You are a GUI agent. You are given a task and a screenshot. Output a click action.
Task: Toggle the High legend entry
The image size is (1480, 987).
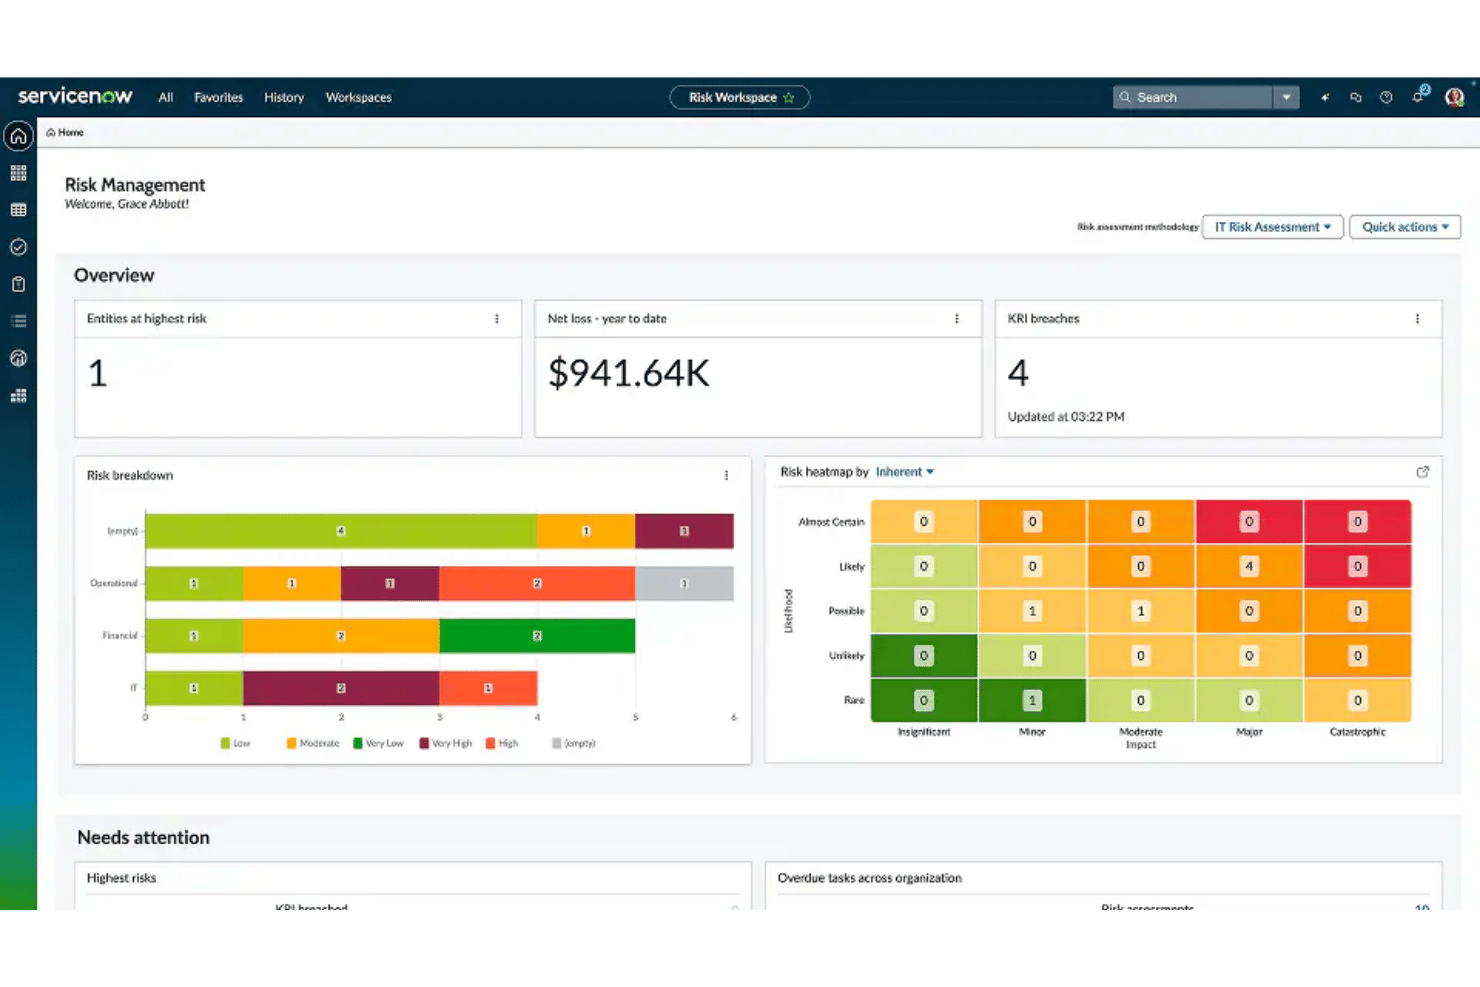tap(502, 744)
